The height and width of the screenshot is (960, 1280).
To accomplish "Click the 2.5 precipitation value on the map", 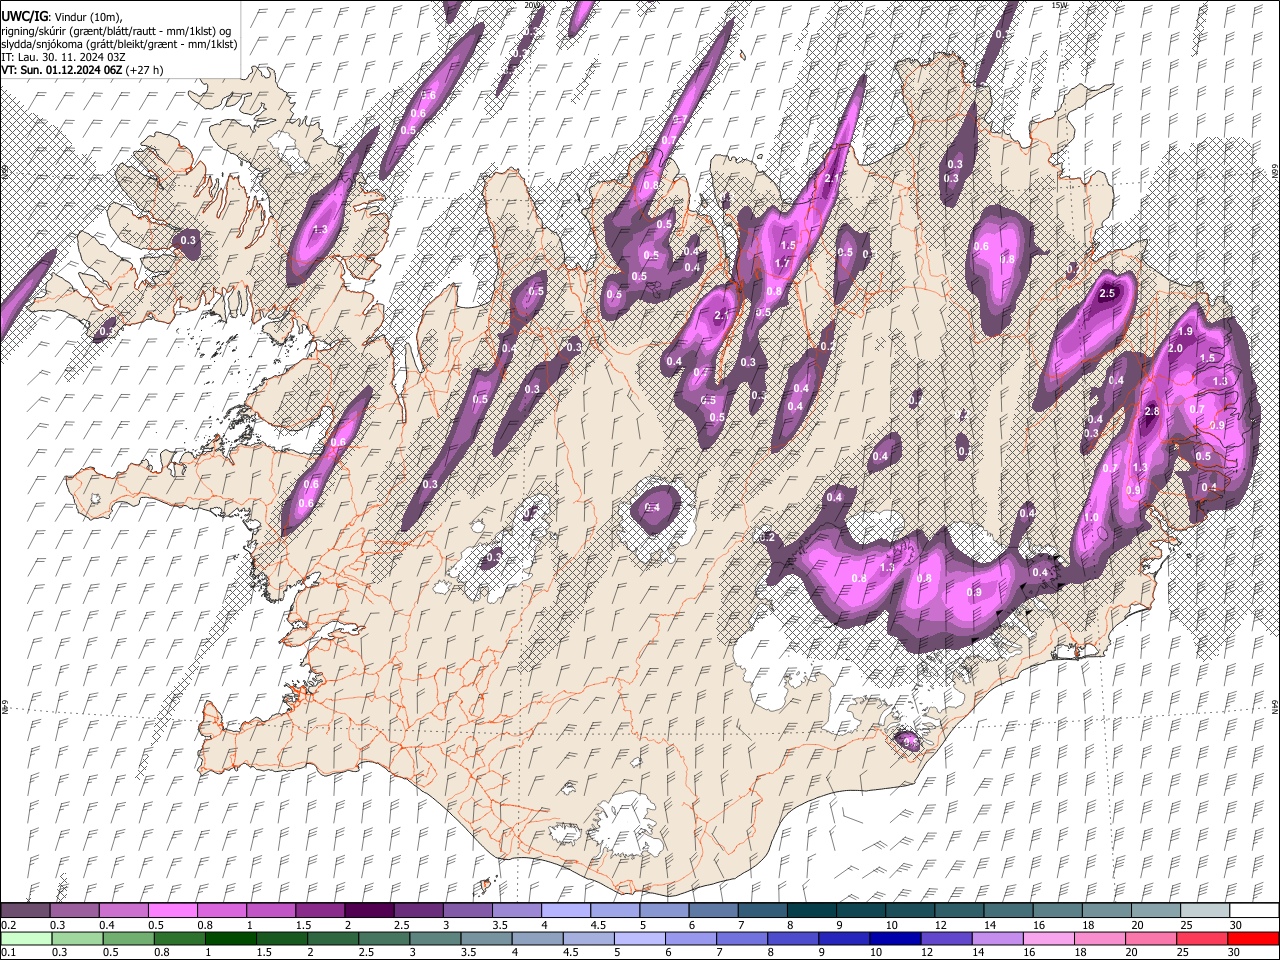I will pos(1107,294).
